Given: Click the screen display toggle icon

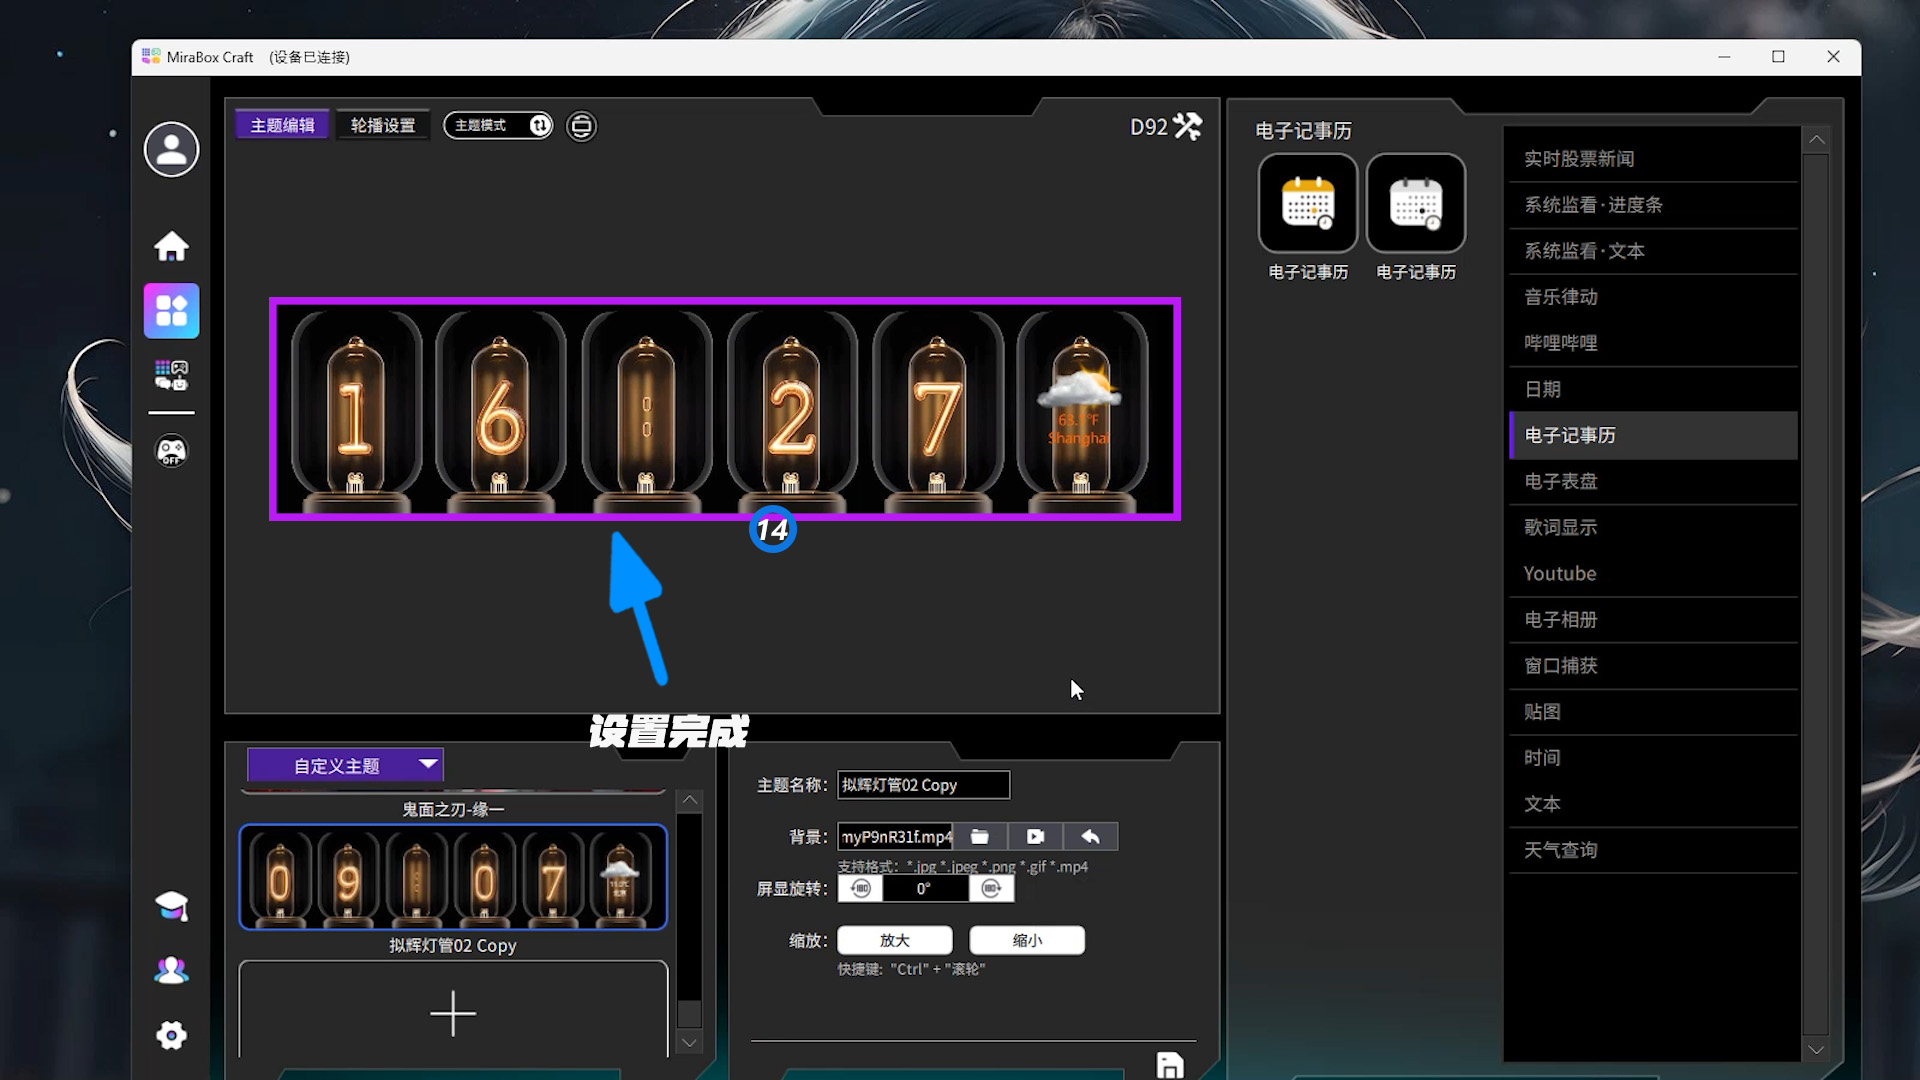Looking at the screenshot, I should click(x=581, y=126).
